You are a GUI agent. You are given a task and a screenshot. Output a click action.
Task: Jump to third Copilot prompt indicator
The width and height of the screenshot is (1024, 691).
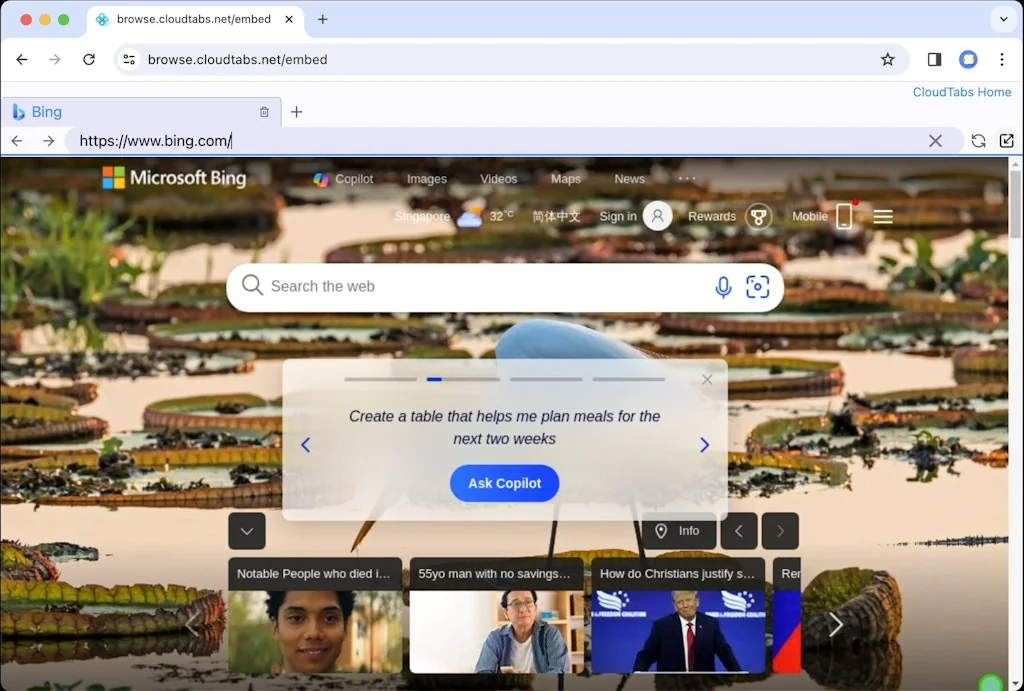click(x=546, y=379)
